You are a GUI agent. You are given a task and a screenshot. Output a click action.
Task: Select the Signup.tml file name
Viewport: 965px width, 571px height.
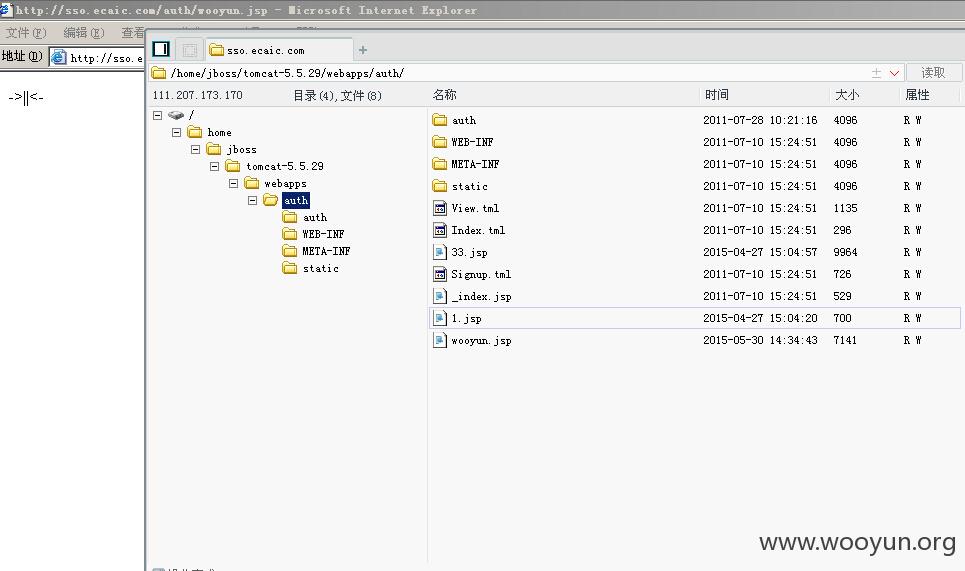(481, 274)
